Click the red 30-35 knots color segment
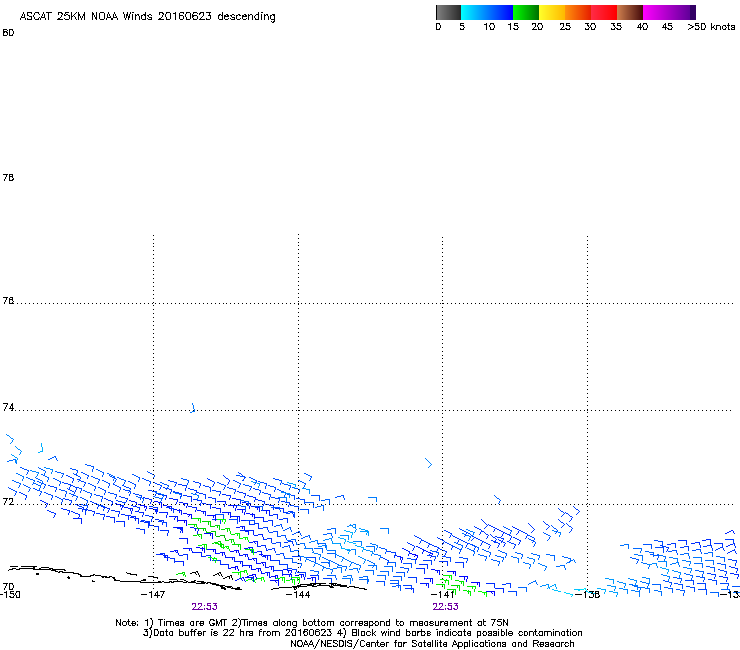The height and width of the screenshot is (650, 740). tap(604, 12)
